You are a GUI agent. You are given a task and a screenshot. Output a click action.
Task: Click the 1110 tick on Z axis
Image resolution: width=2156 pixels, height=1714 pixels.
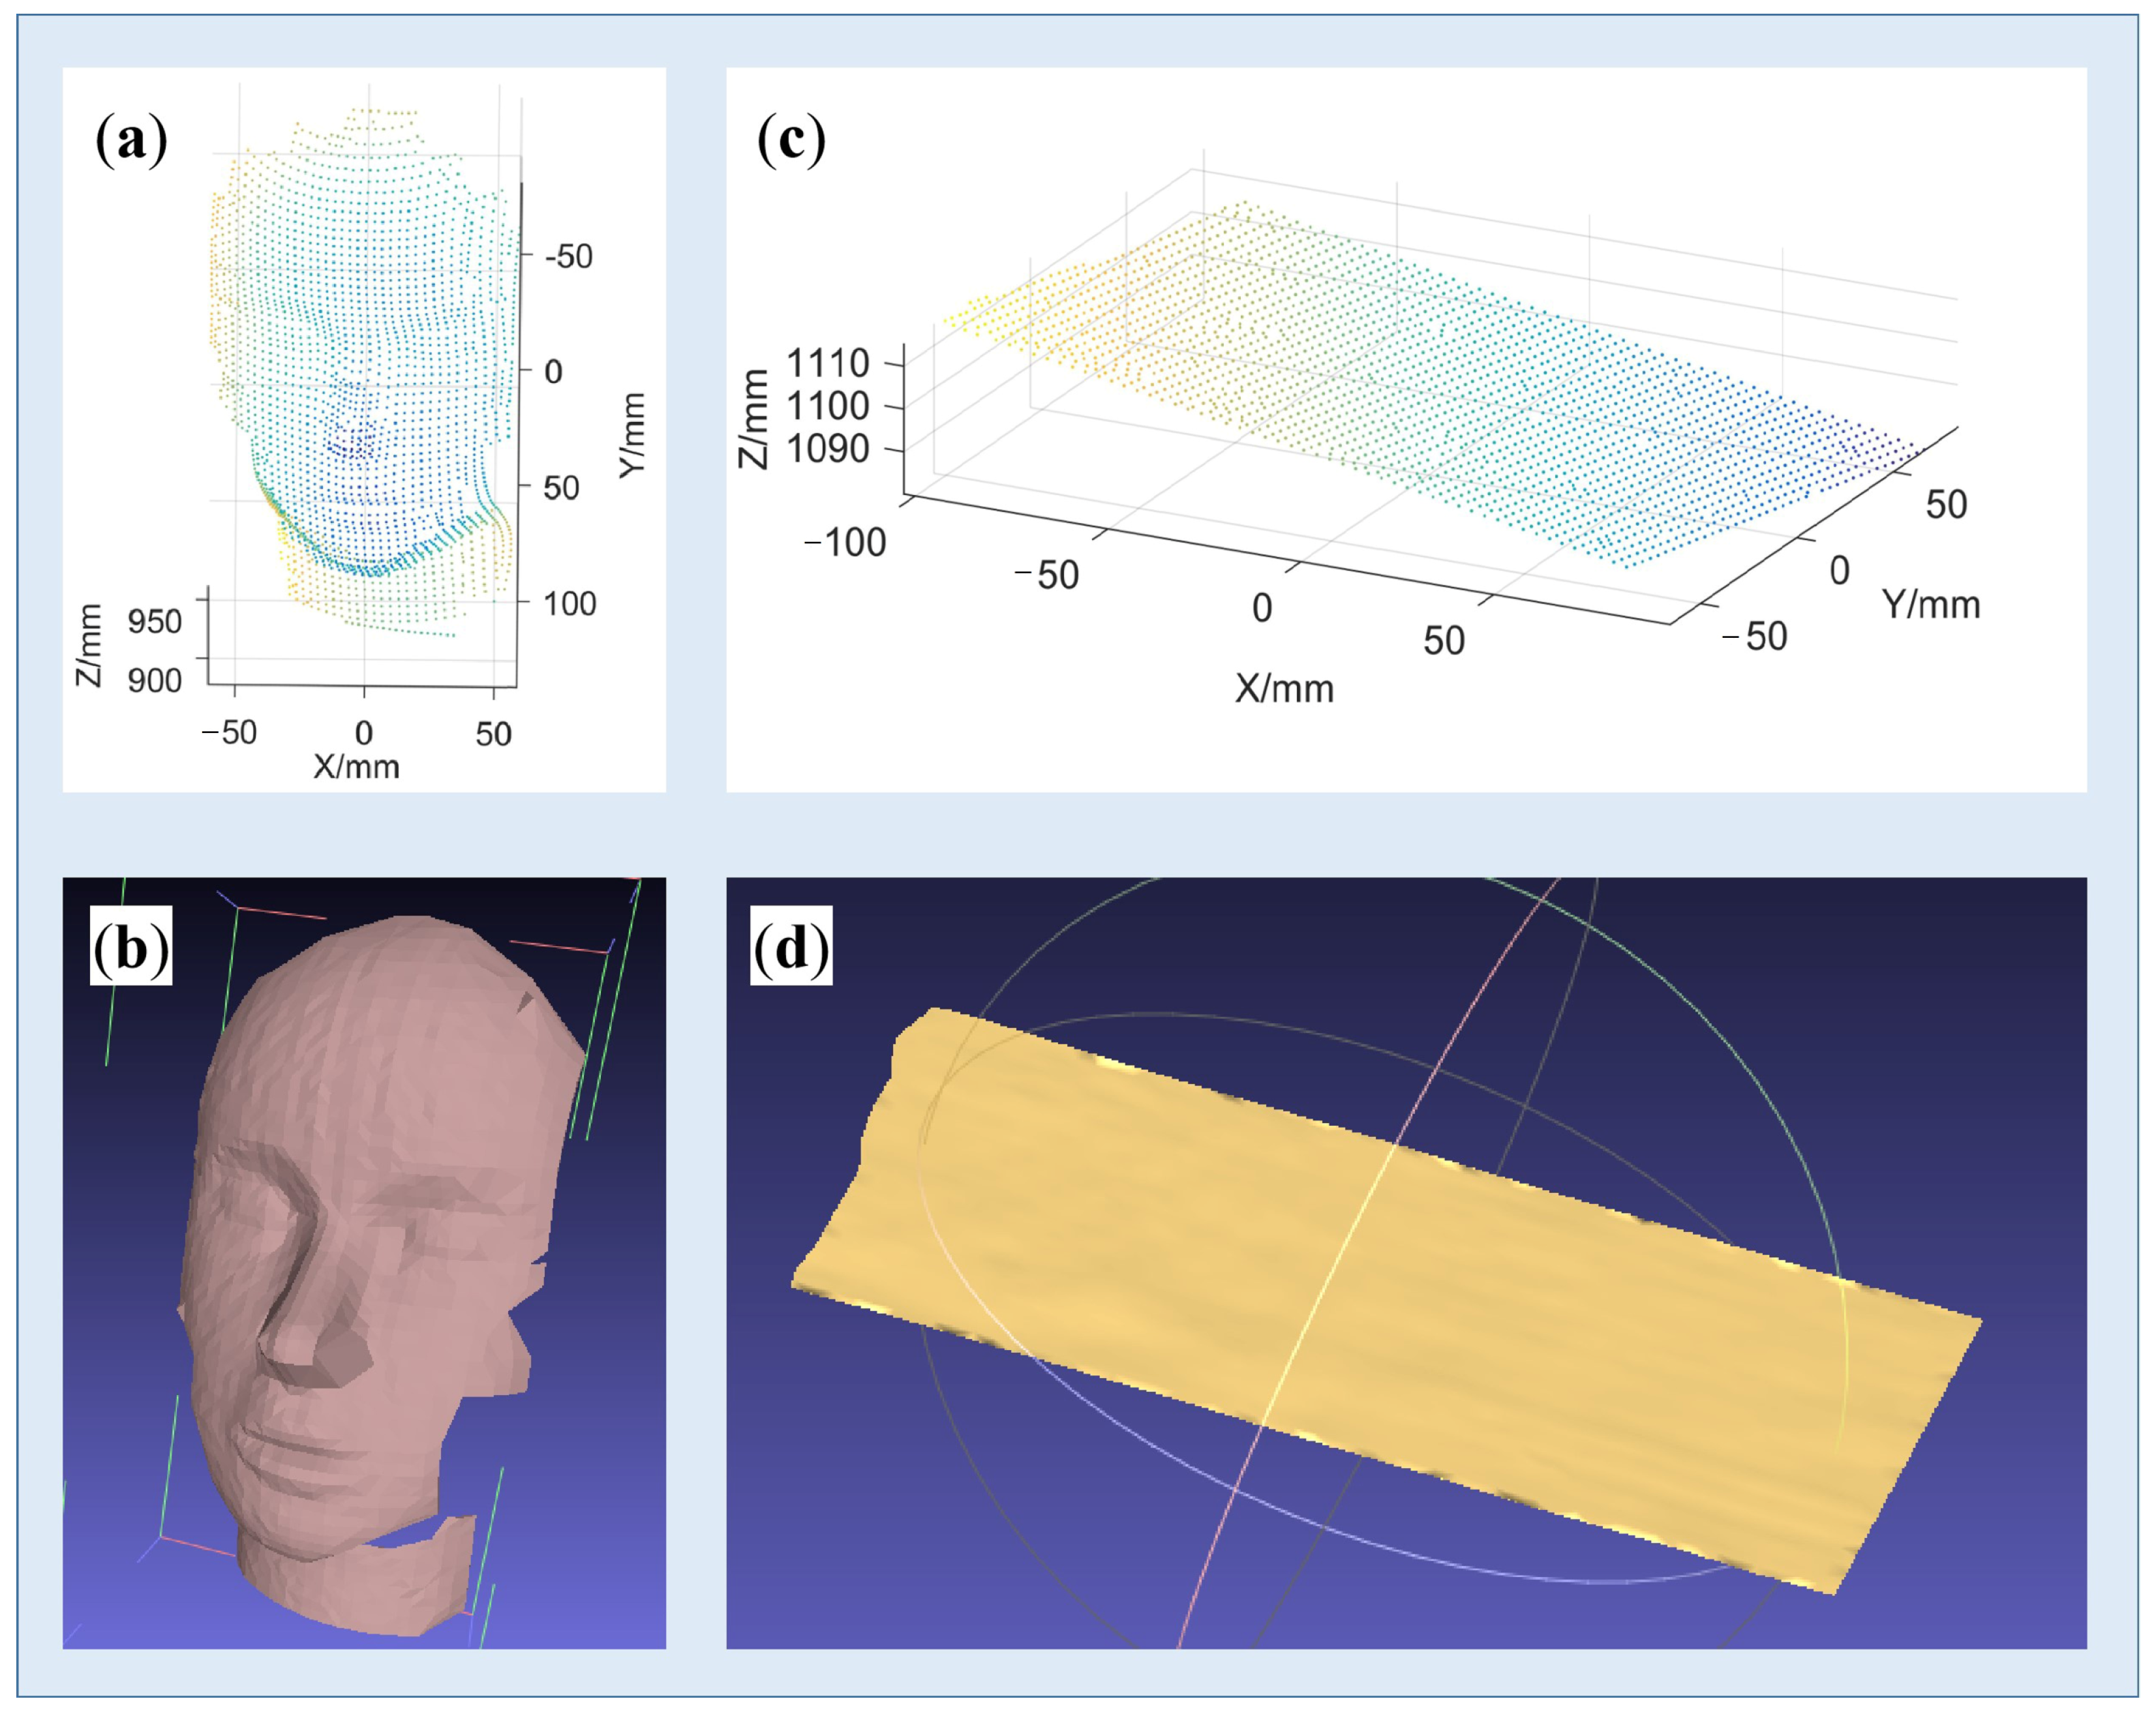click(828, 363)
